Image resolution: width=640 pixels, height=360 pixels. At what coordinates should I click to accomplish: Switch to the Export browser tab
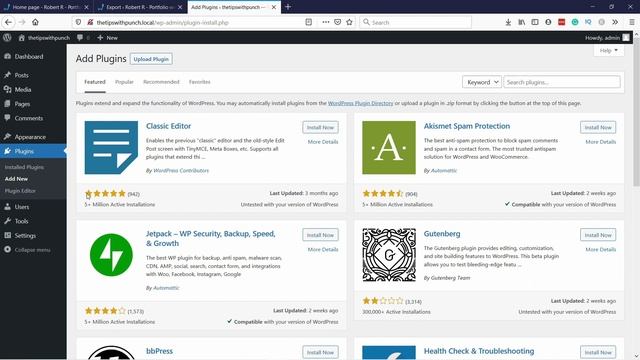[x=140, y=7]
